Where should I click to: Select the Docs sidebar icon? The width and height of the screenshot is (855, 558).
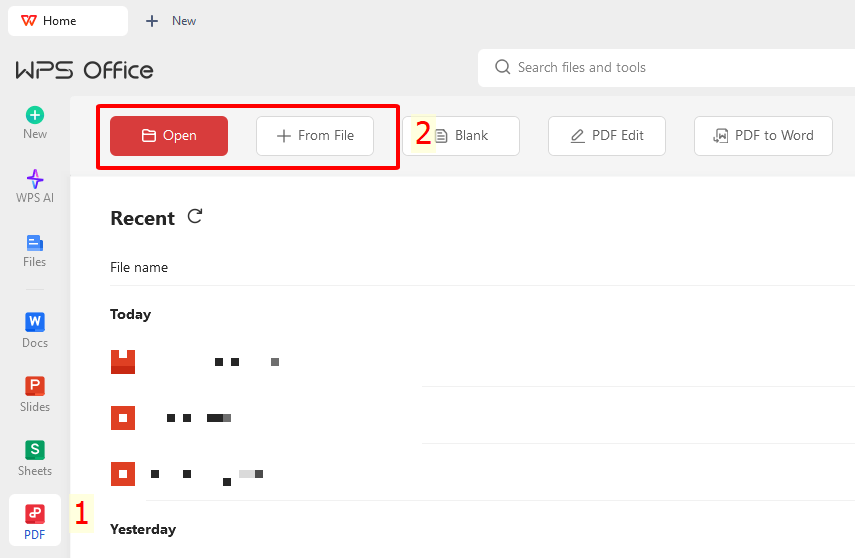[x=35, y=322]
